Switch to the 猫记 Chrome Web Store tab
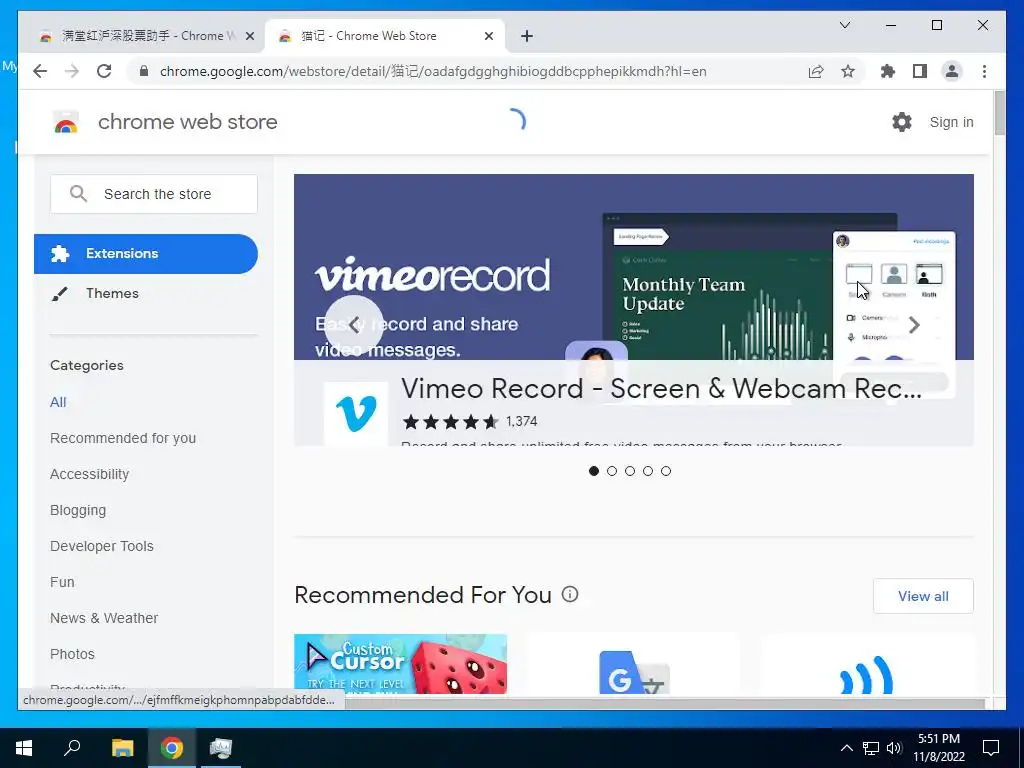This screenshot has width=1024, height=768. click(x=385, y=36)
